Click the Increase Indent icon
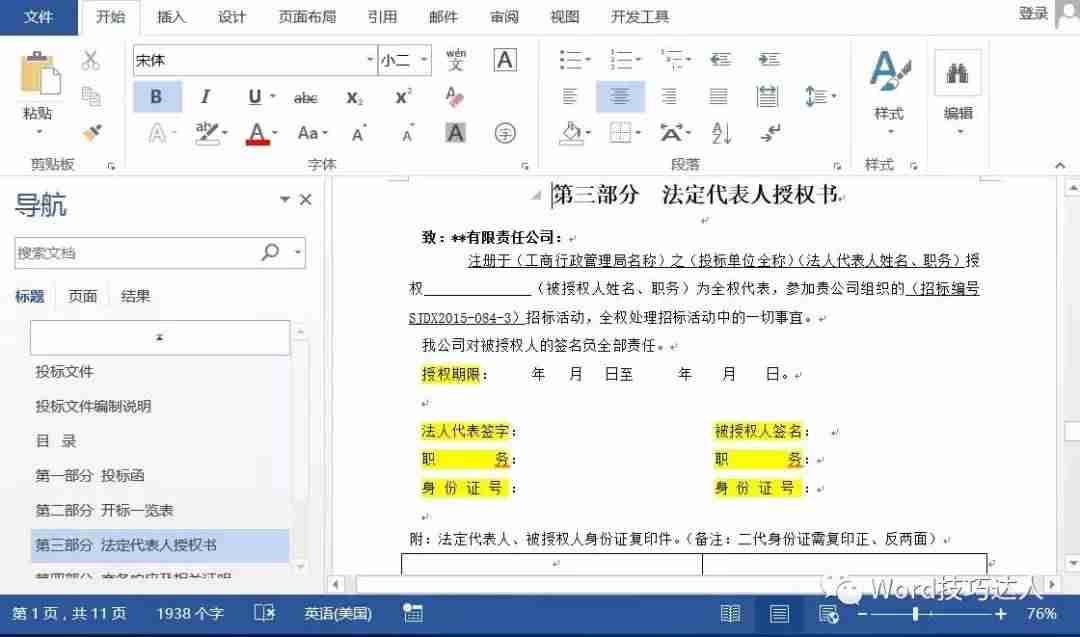Screen dimensions: 1080x637 (x=769, y=60)
